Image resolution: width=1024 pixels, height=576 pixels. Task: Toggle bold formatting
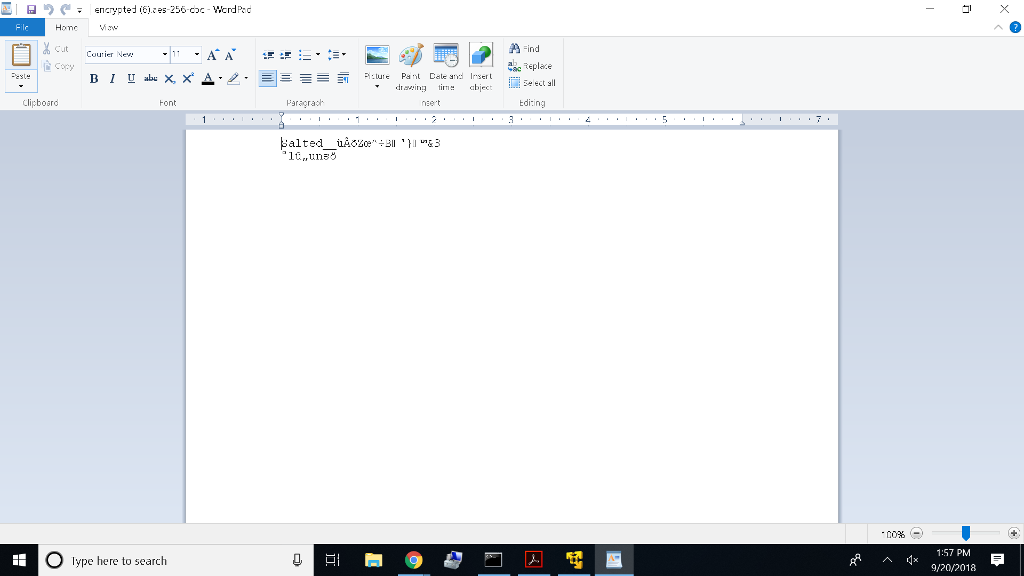pos(93,78)
